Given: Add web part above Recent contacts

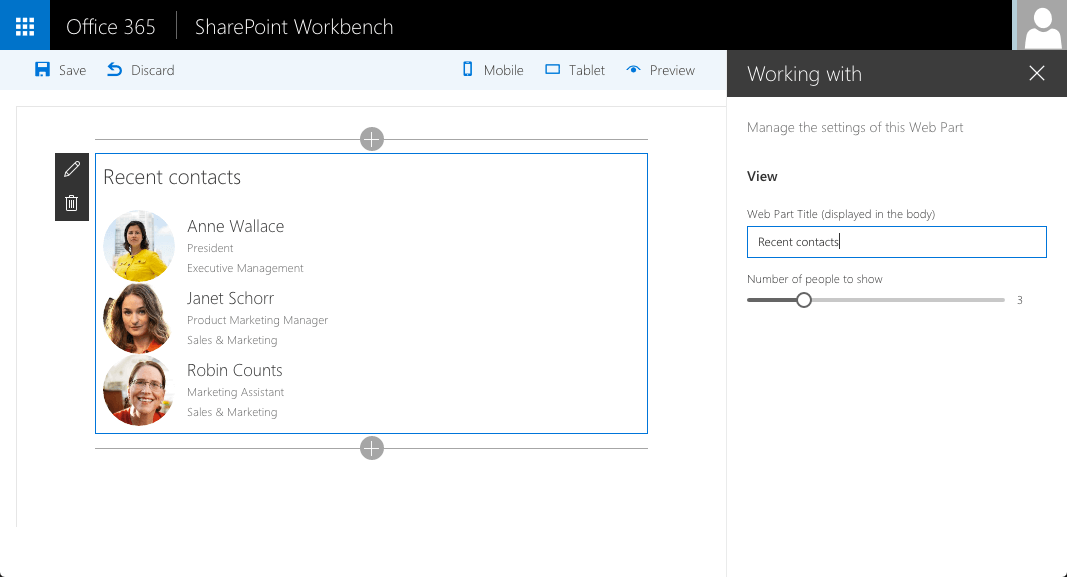Looking at the screenshot, I should 372,139.
